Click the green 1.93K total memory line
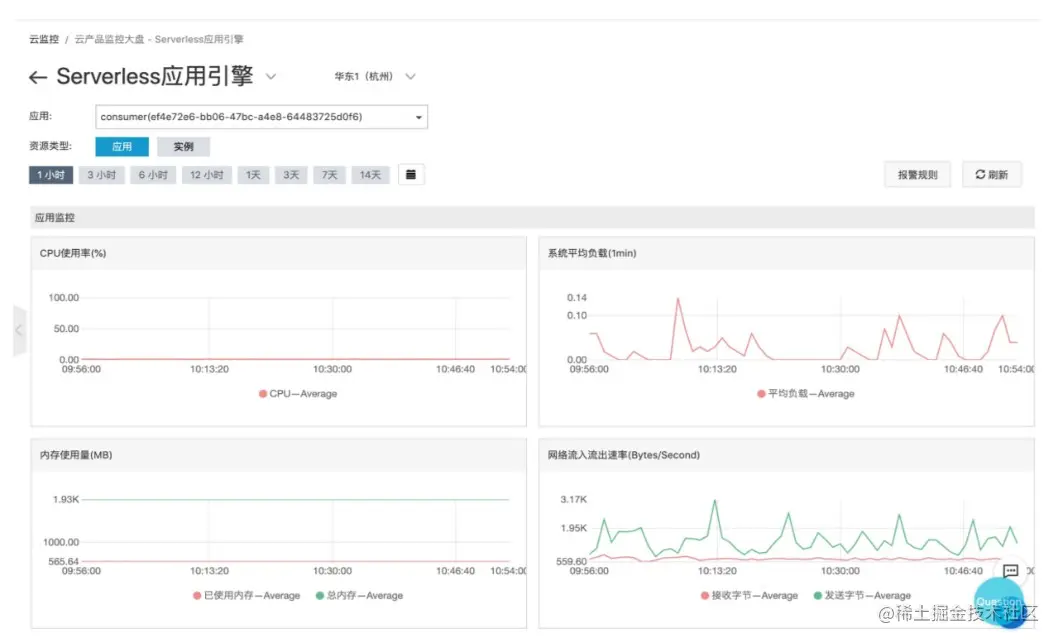 296,499
